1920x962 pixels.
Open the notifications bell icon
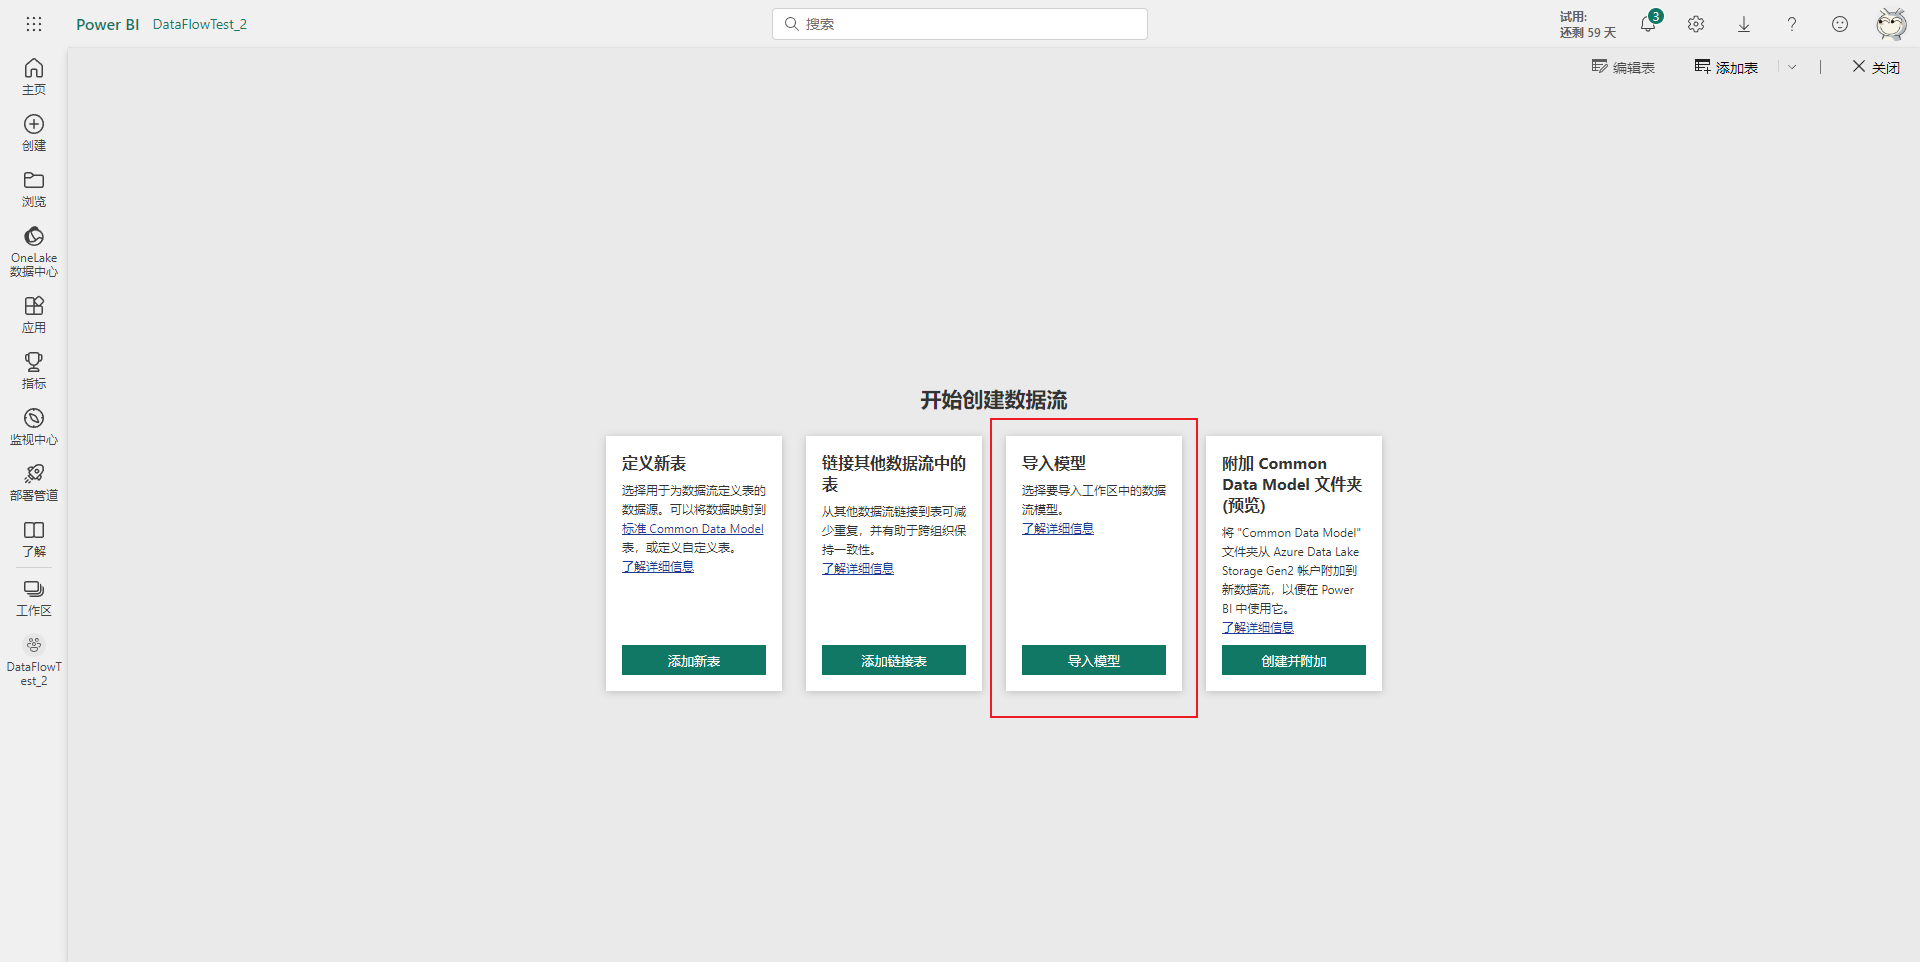[x=1647, y=24]
